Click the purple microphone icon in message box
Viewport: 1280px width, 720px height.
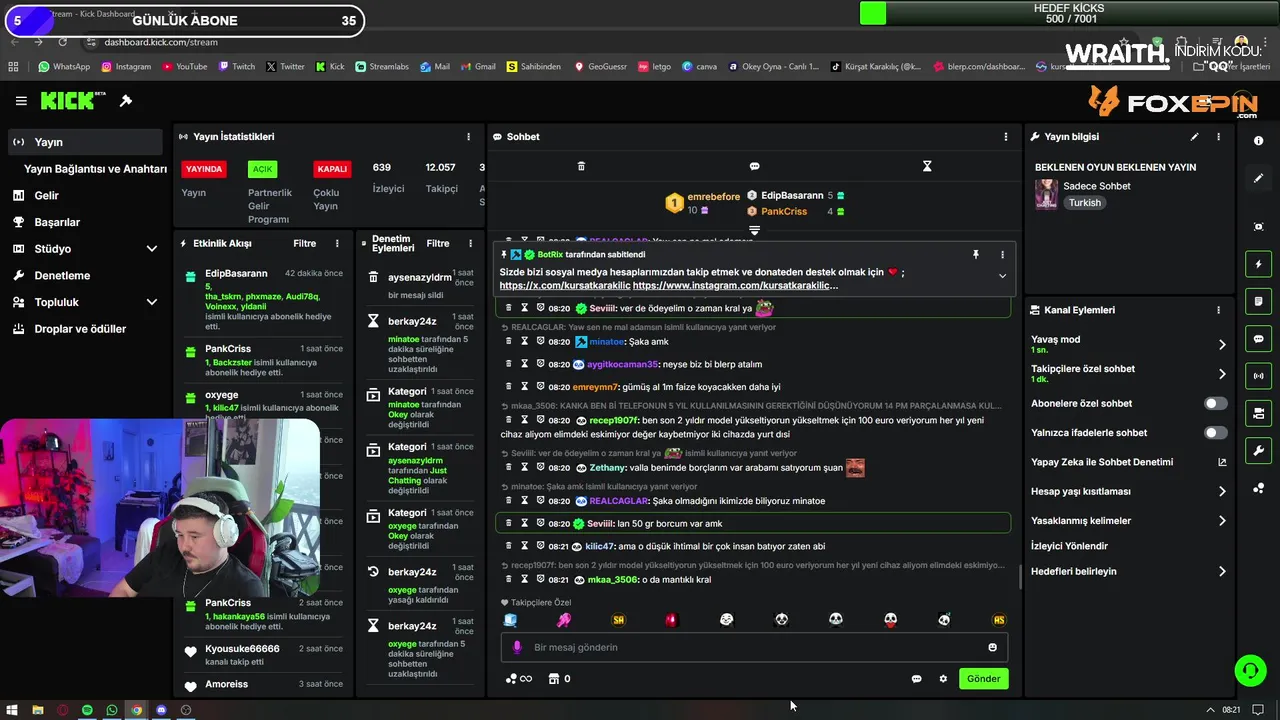pos(517,648)
